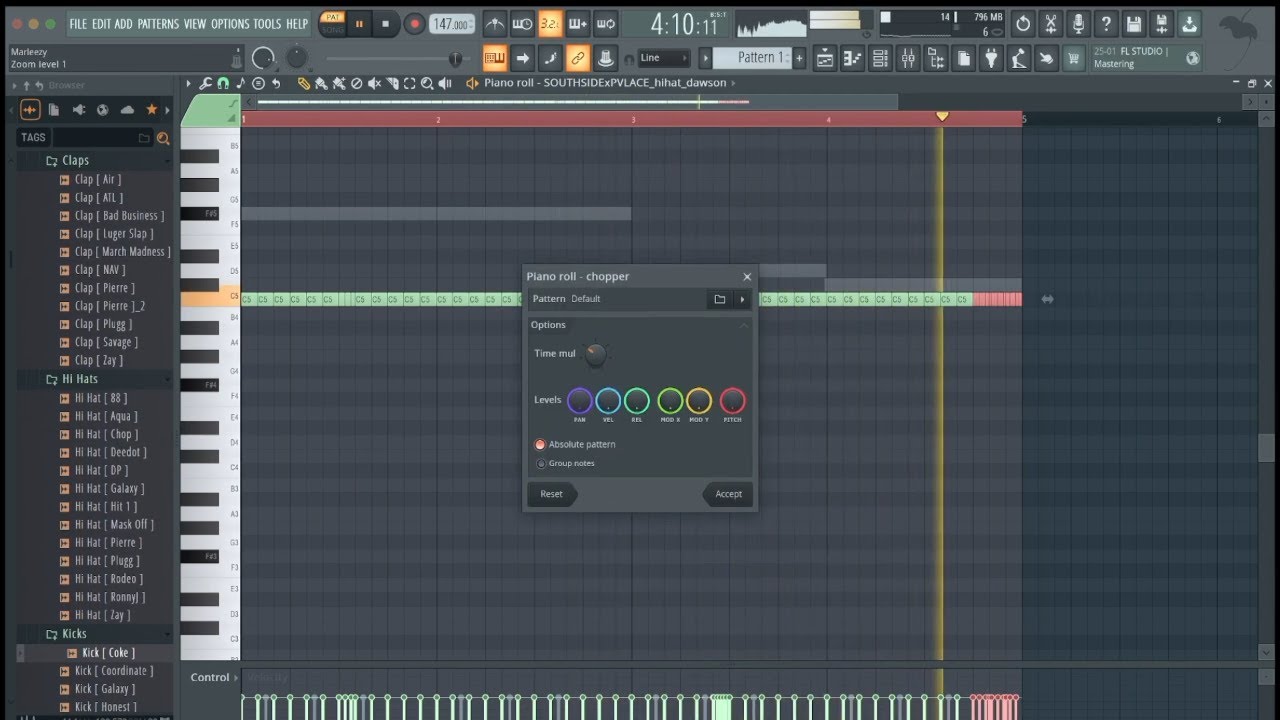The height and width of the screenshot is (720, 1280).
Task: Click the Accept button
Action: (728, 494)
